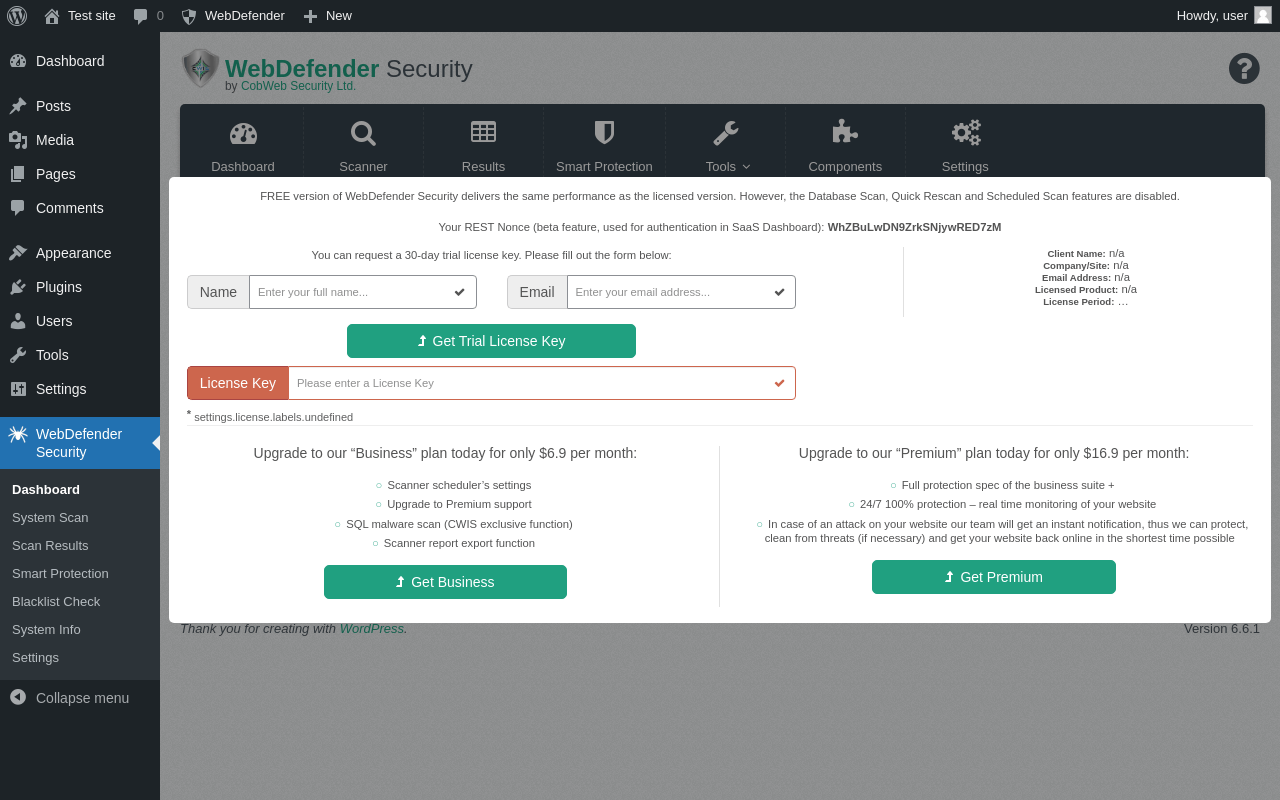Click 'Full protection spec of the business suite +'
1280x800 pixels.
click(1008, 485)
